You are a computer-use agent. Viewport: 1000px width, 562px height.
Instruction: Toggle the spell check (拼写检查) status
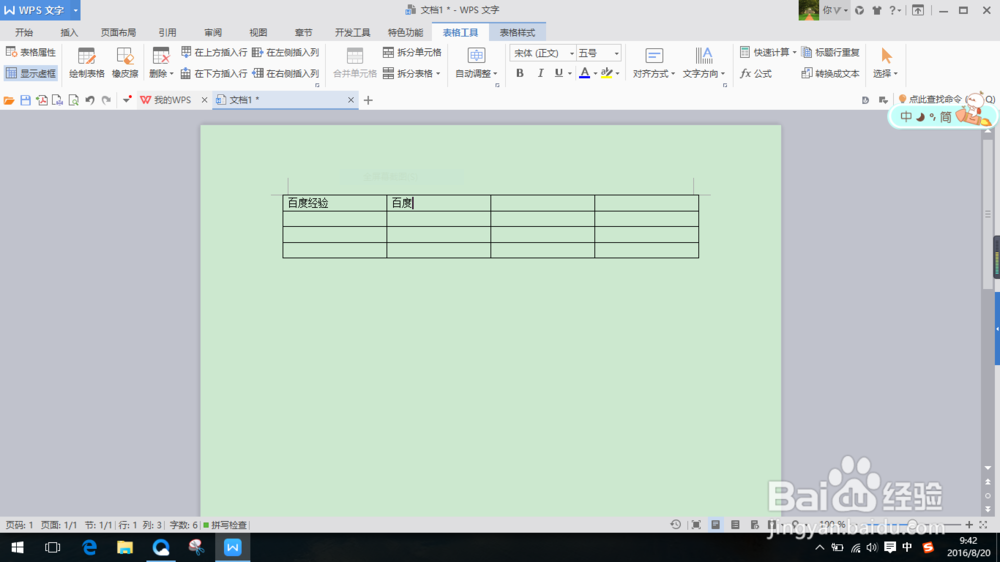pos(225,525)
